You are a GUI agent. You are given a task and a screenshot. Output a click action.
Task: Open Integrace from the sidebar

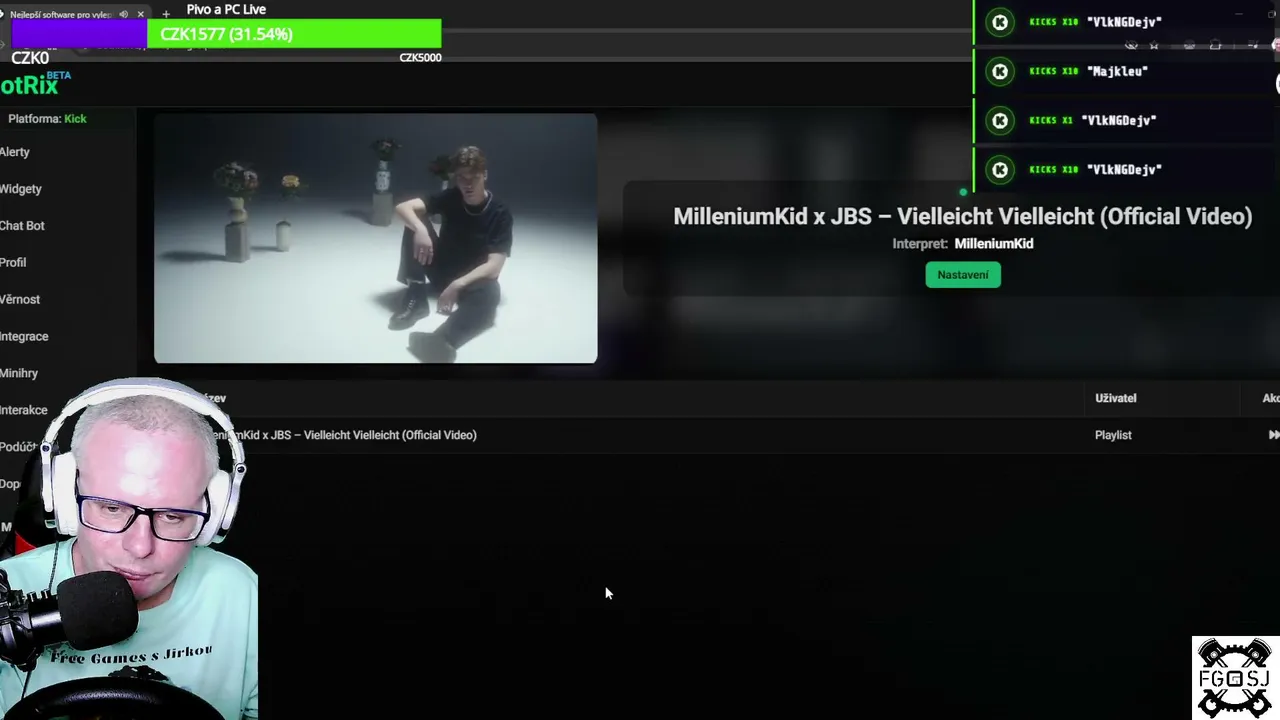click(x=24, y=337)
